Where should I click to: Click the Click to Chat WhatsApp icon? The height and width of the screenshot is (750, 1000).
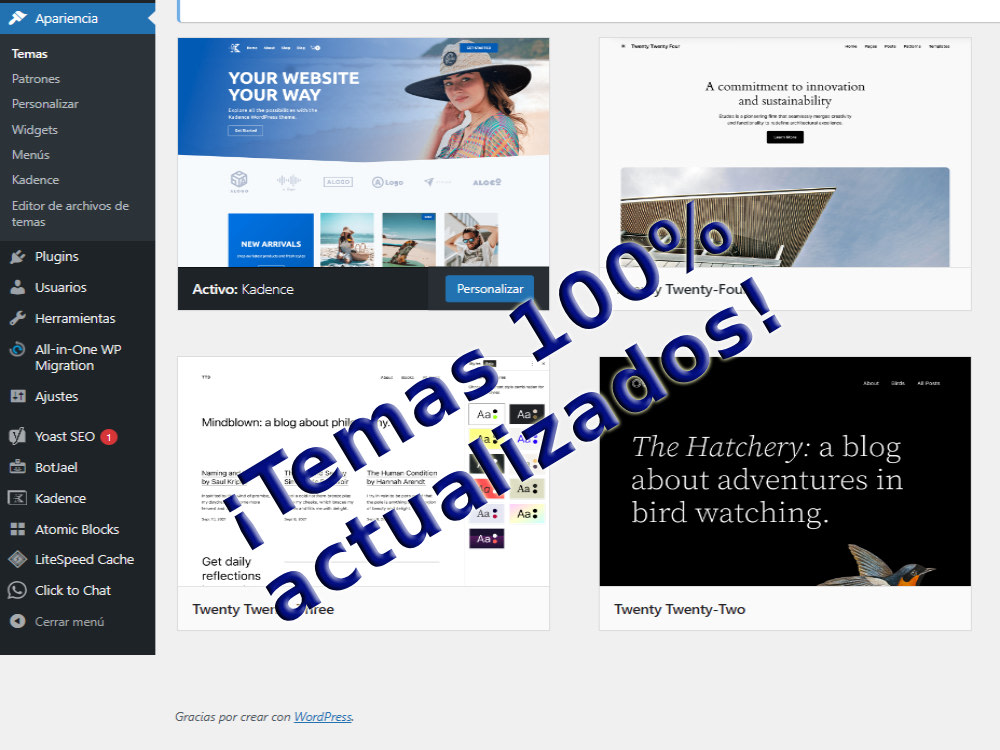pos(18,591)
